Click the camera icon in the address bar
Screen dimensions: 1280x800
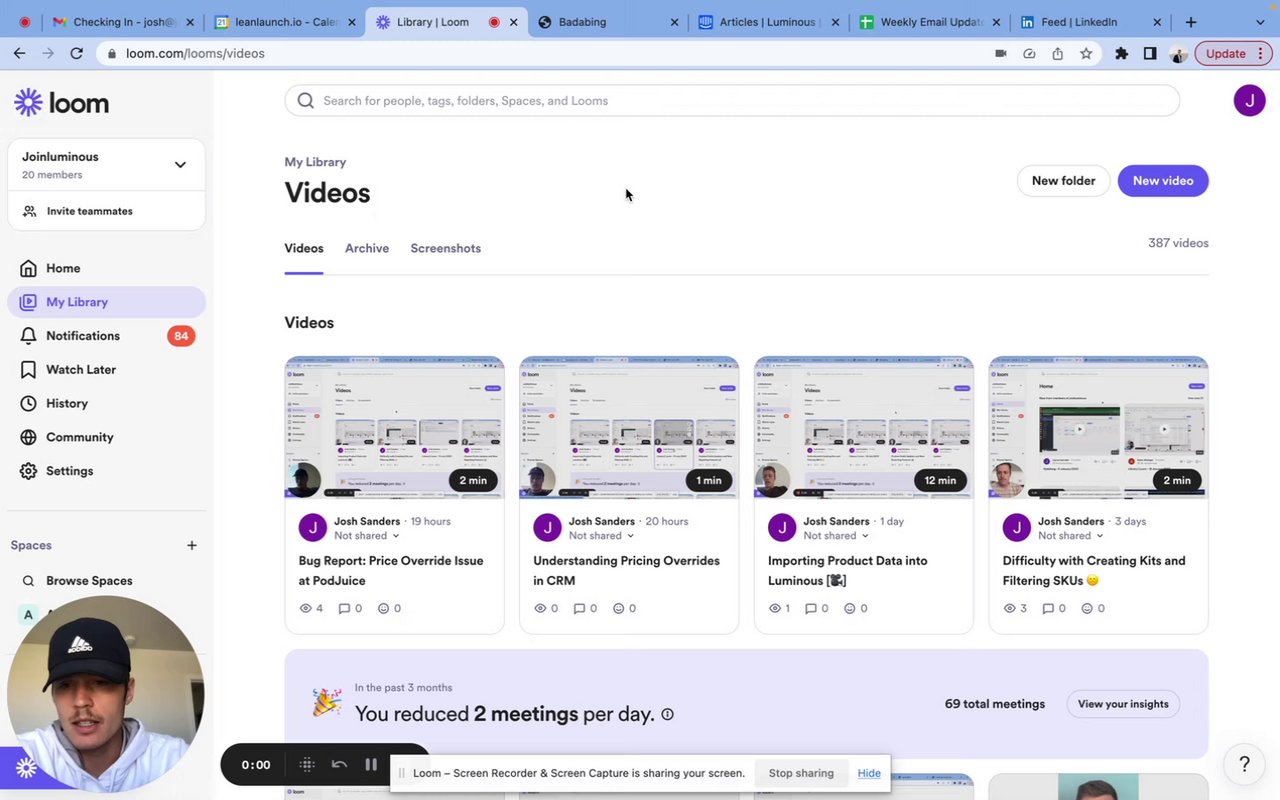(x=1000, y=53)
